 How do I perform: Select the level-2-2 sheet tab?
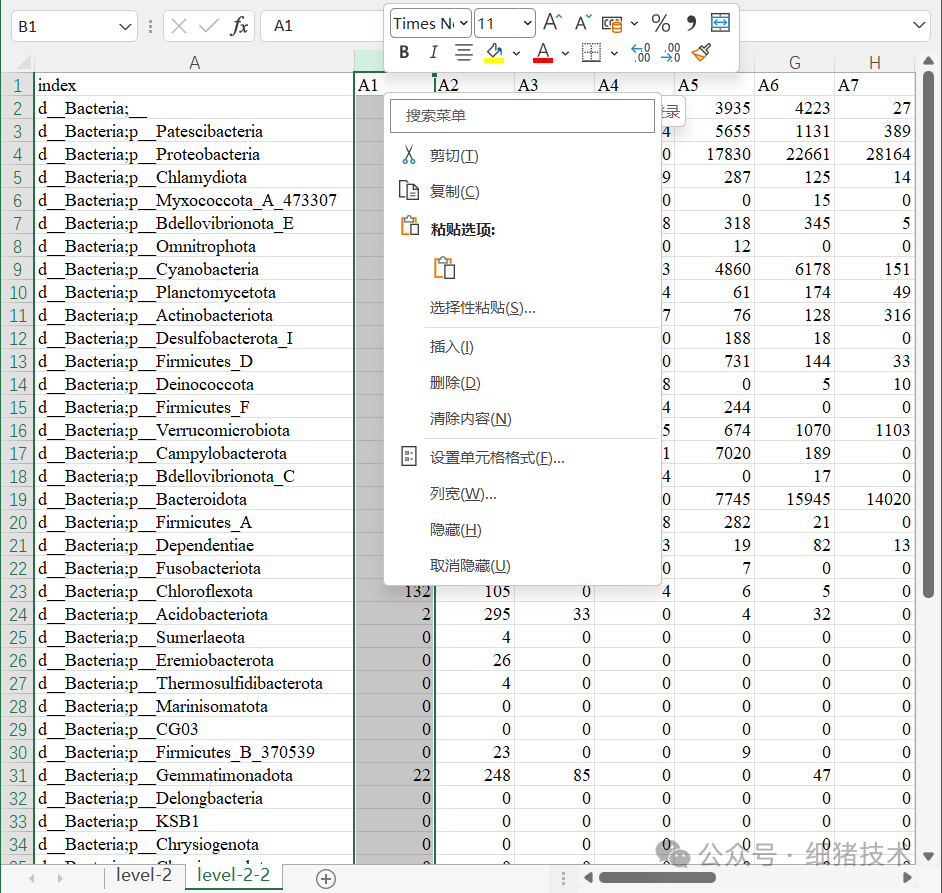click(x=234, y=876)
